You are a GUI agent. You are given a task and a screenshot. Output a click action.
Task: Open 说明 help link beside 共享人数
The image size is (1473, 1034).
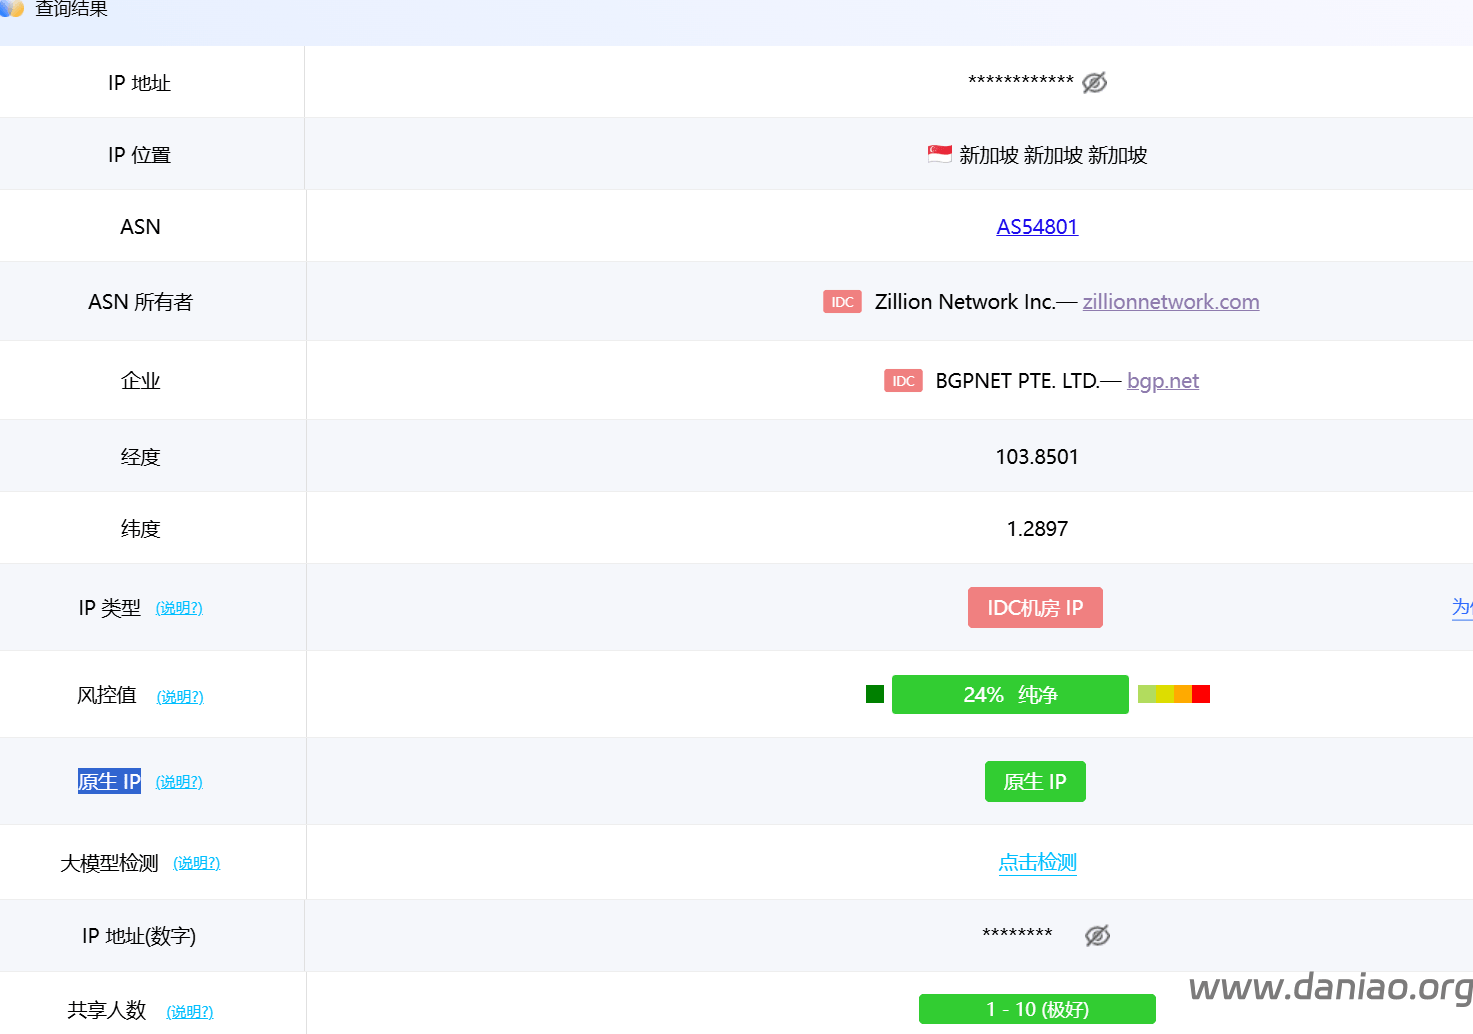tap(190, 1012)
